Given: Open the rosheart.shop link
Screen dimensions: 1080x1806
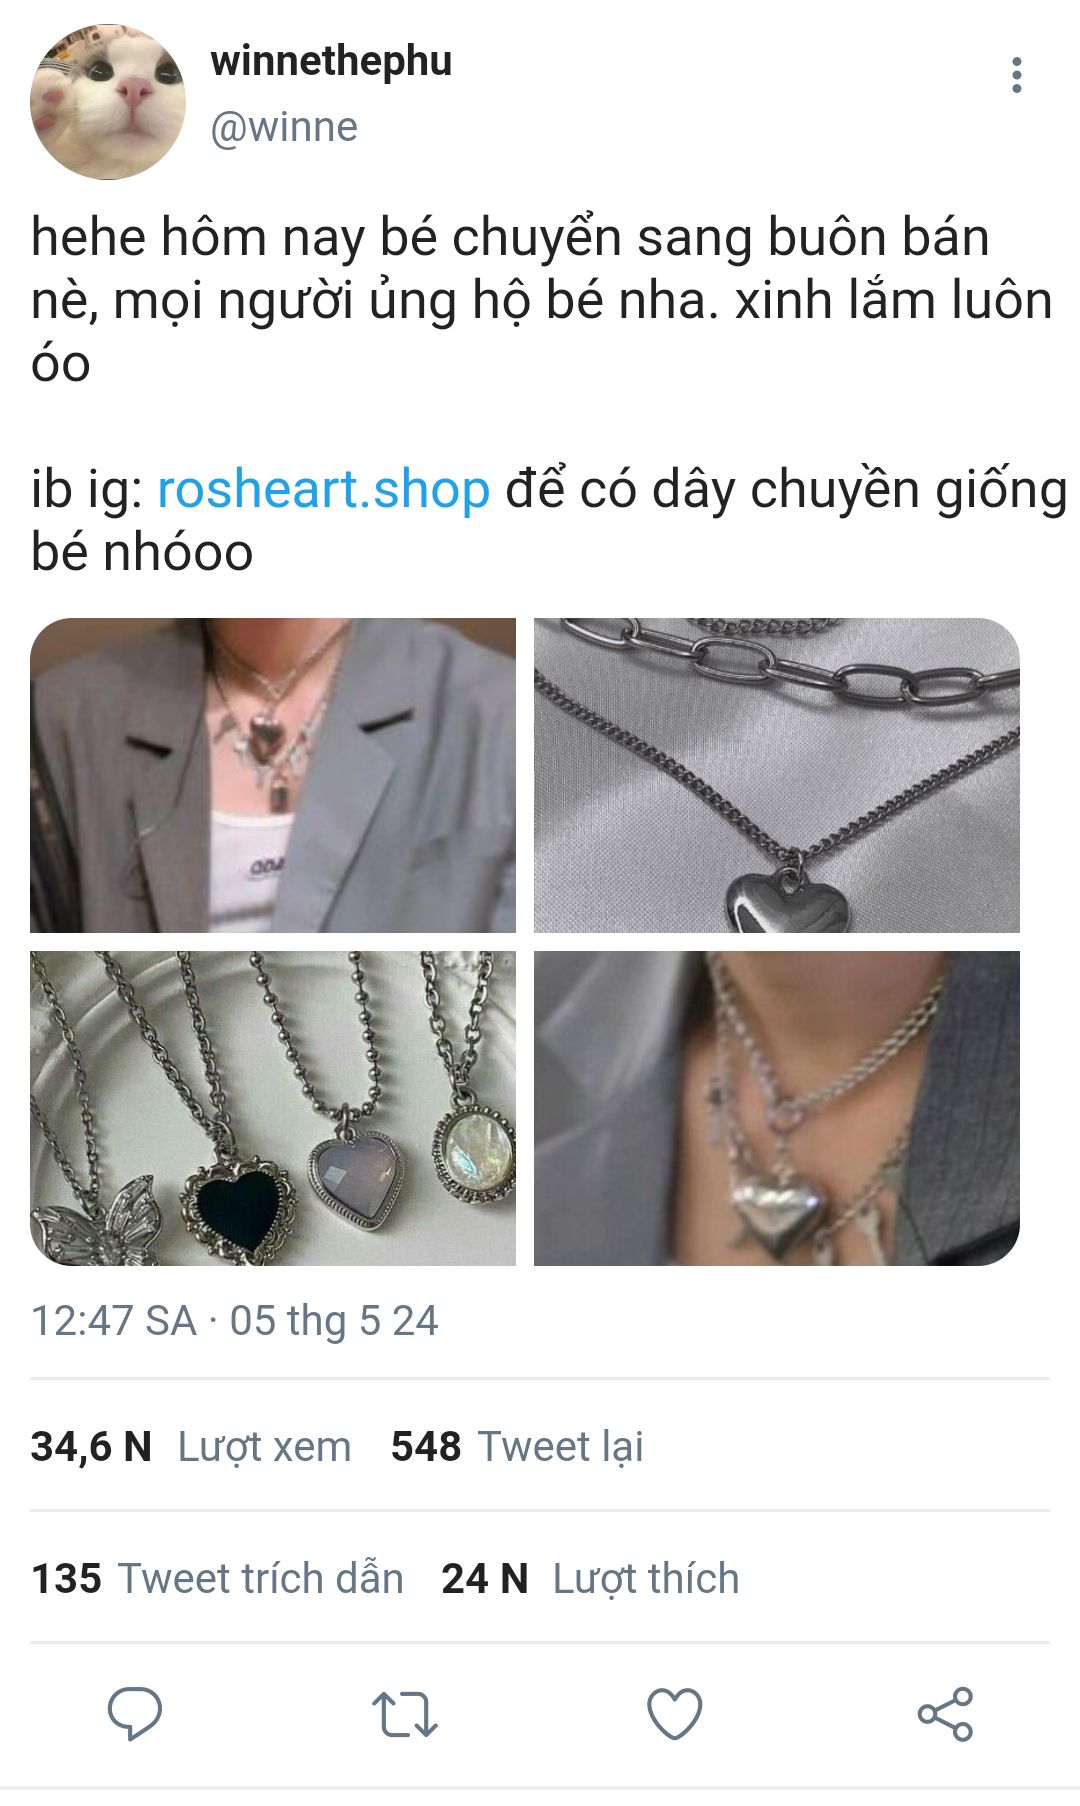Looking at the screenshot, I should 324,489.
